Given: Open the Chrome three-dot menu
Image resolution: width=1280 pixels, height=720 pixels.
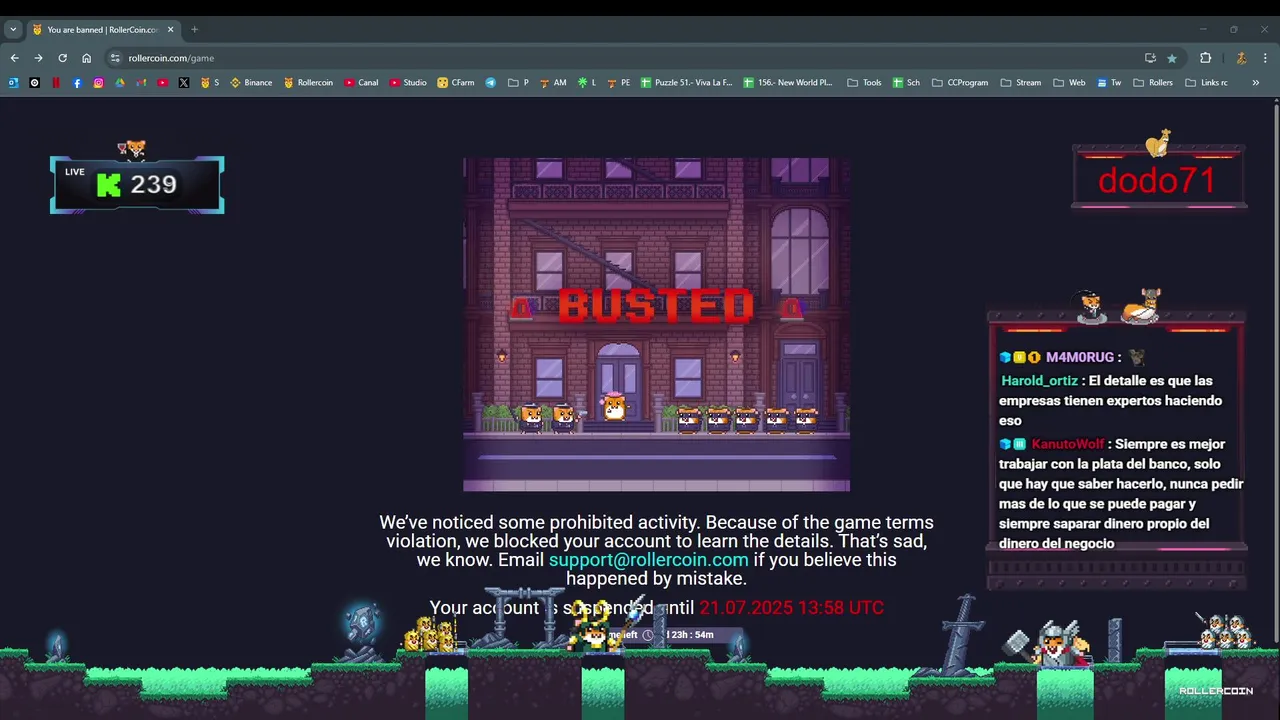Looking at the screenshot, I should [1265, 58].
